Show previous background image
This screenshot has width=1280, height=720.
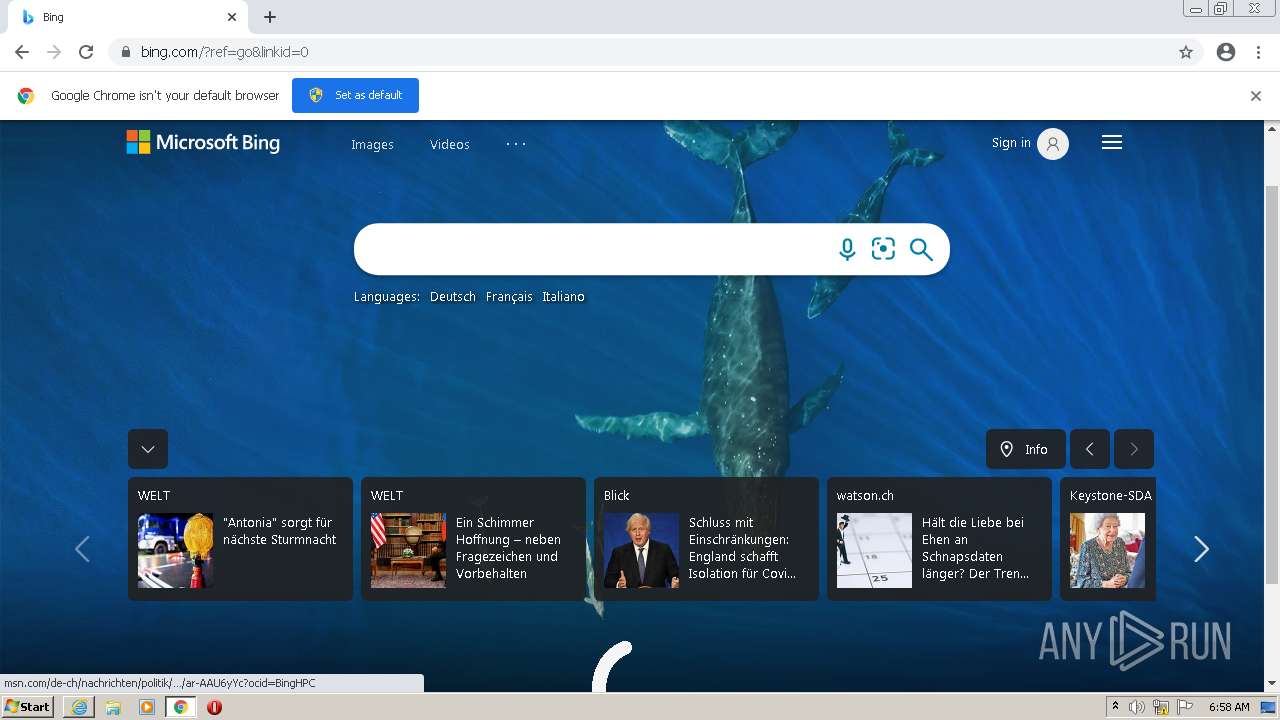click(1090, 449)
